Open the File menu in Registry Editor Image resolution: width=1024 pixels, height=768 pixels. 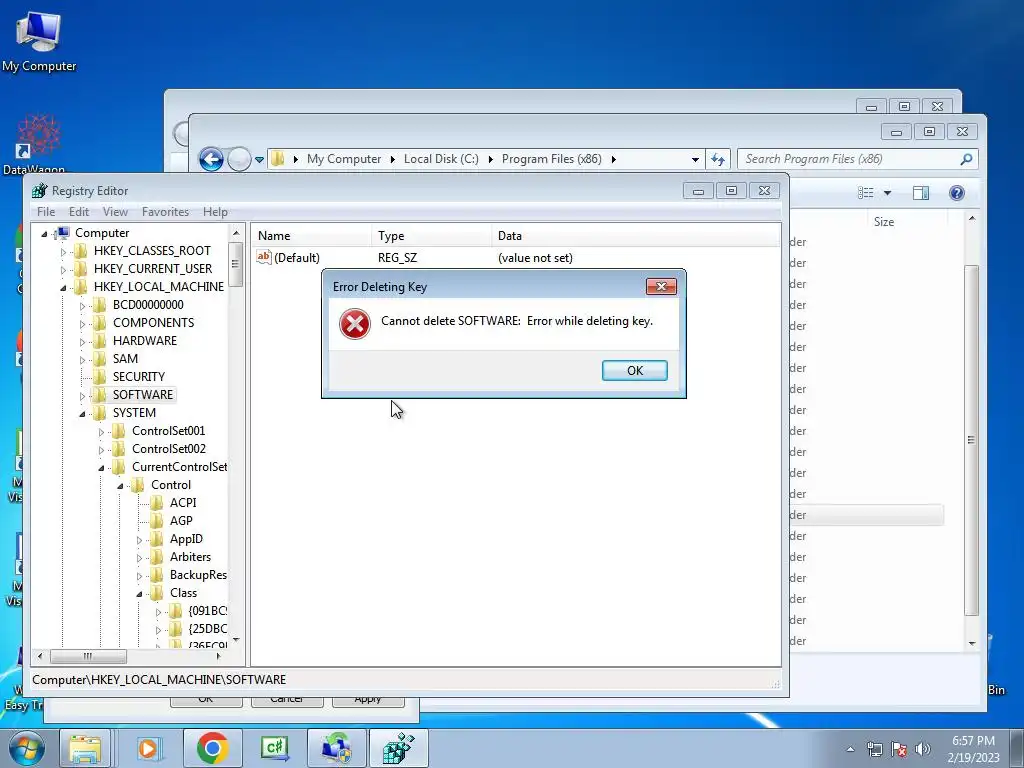pos(46,212)
